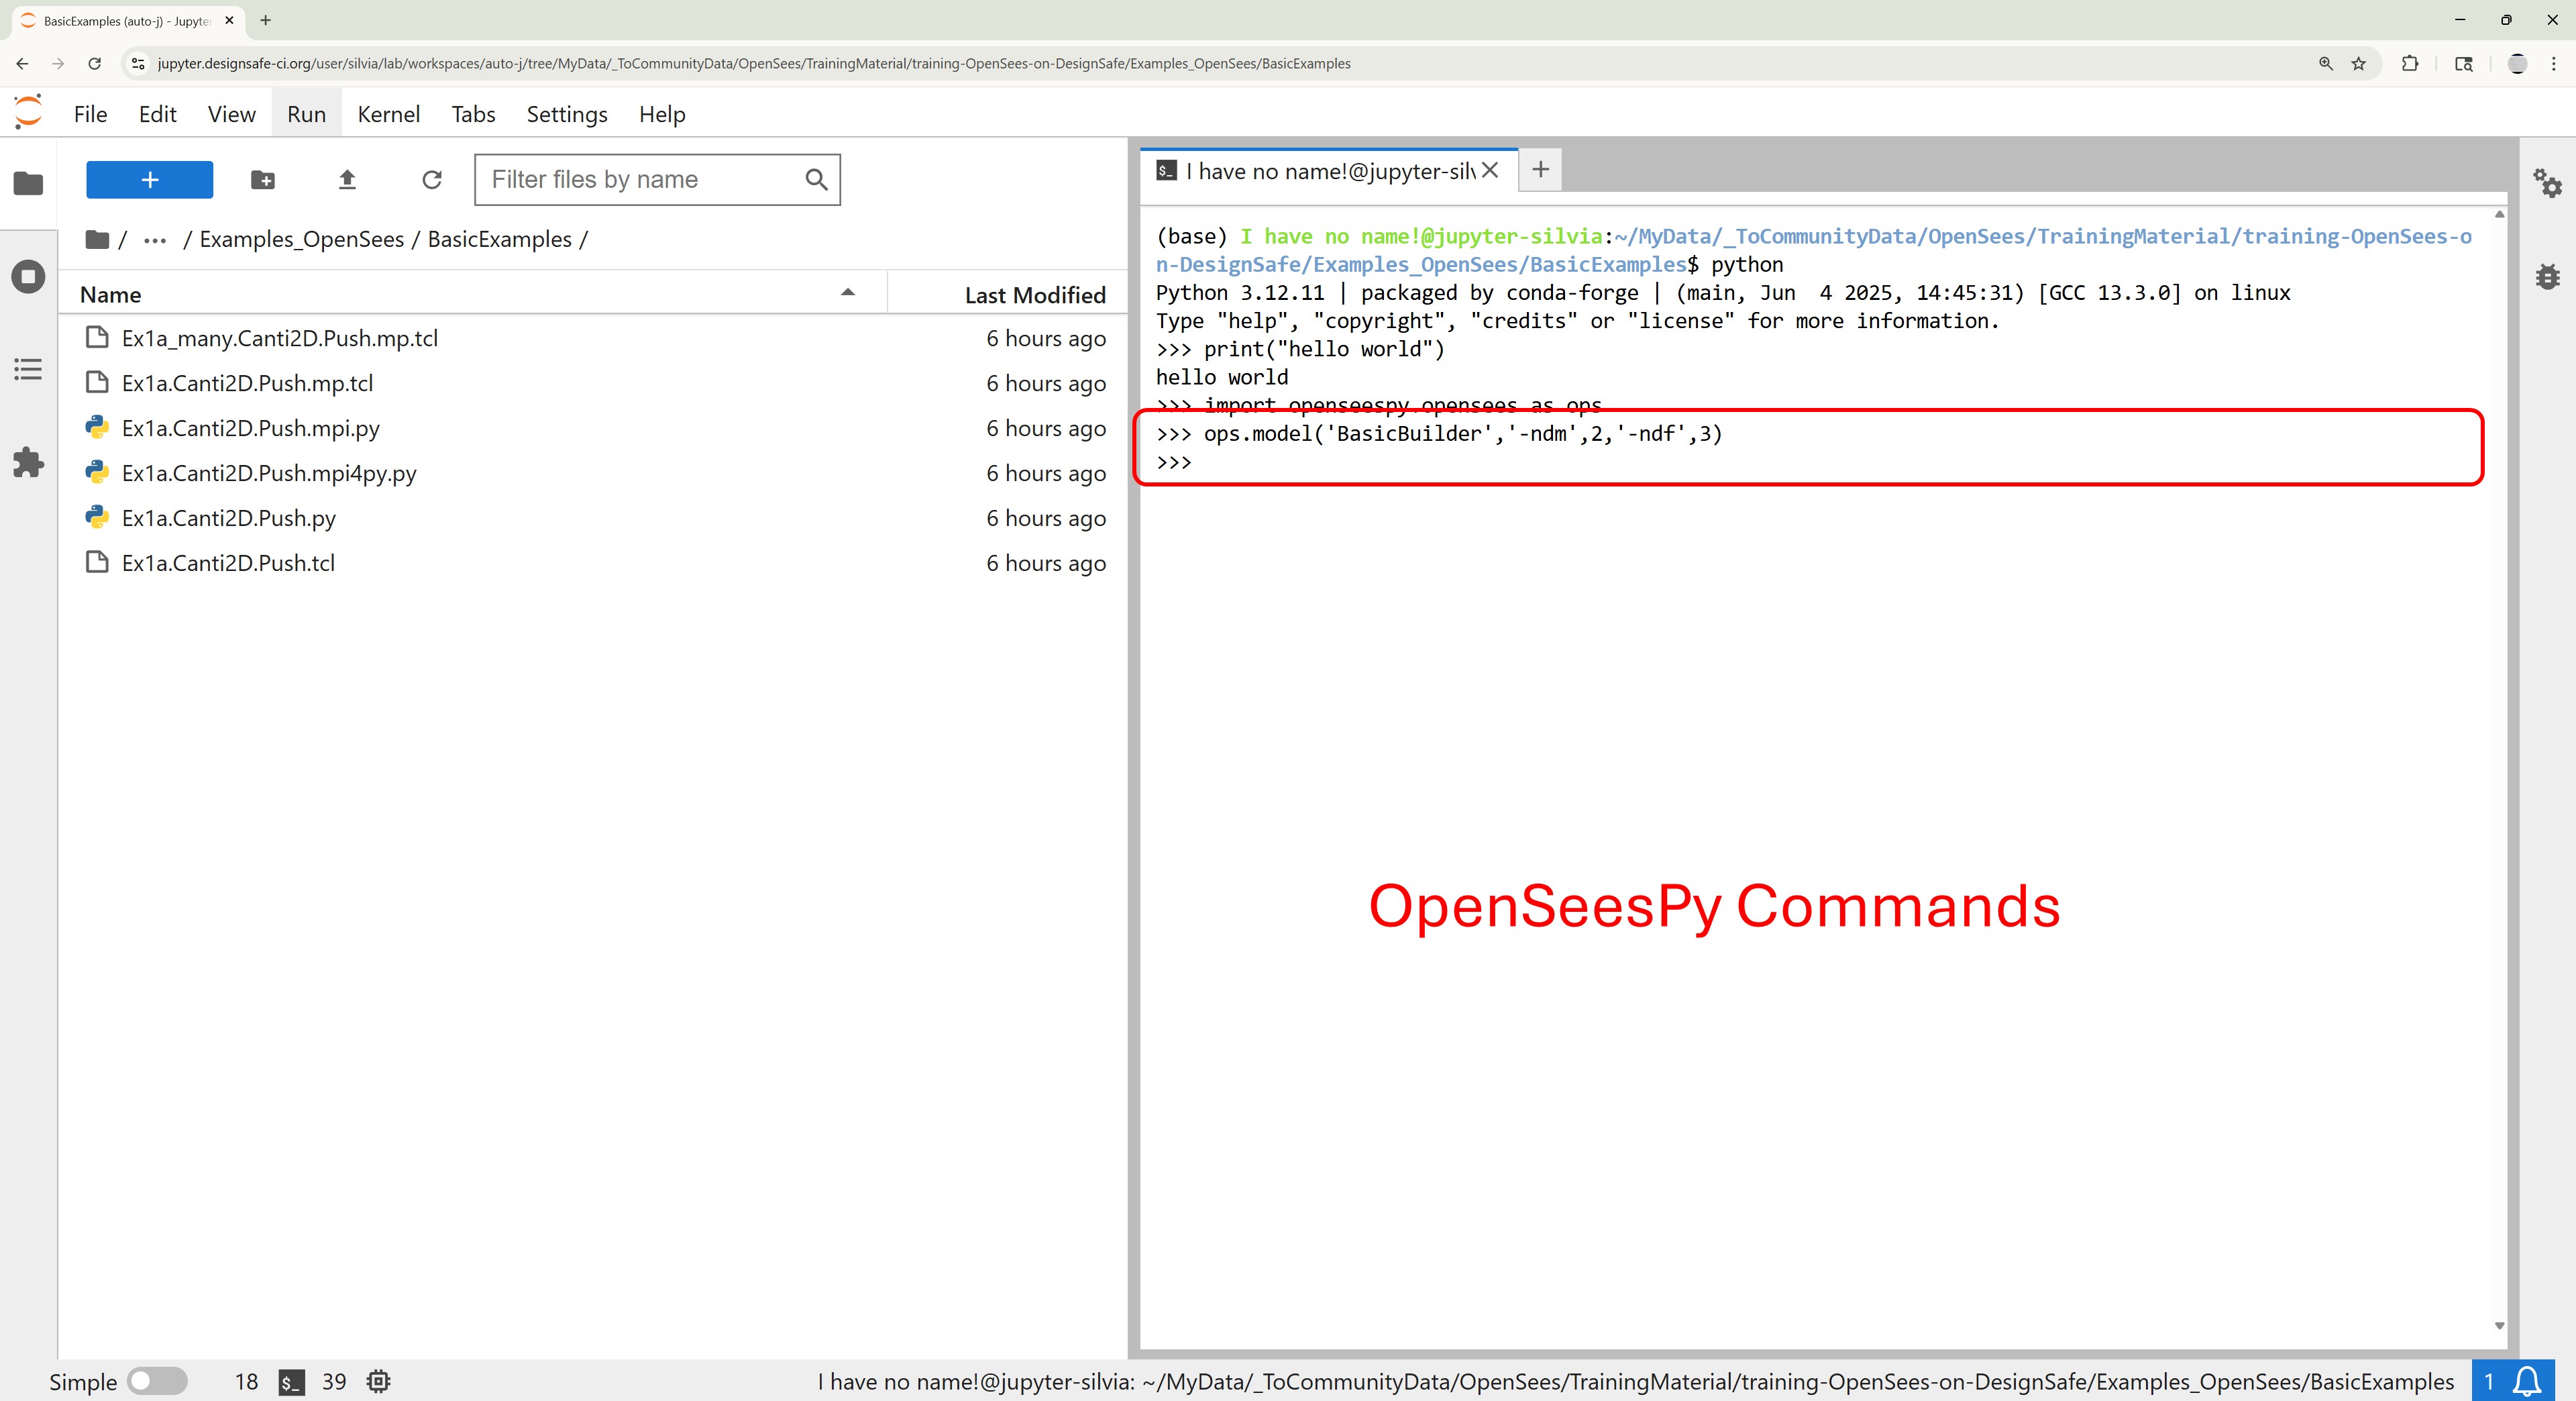Open the Settings menu
This screenshot has width=2576, height=1401.
(566, 114)
